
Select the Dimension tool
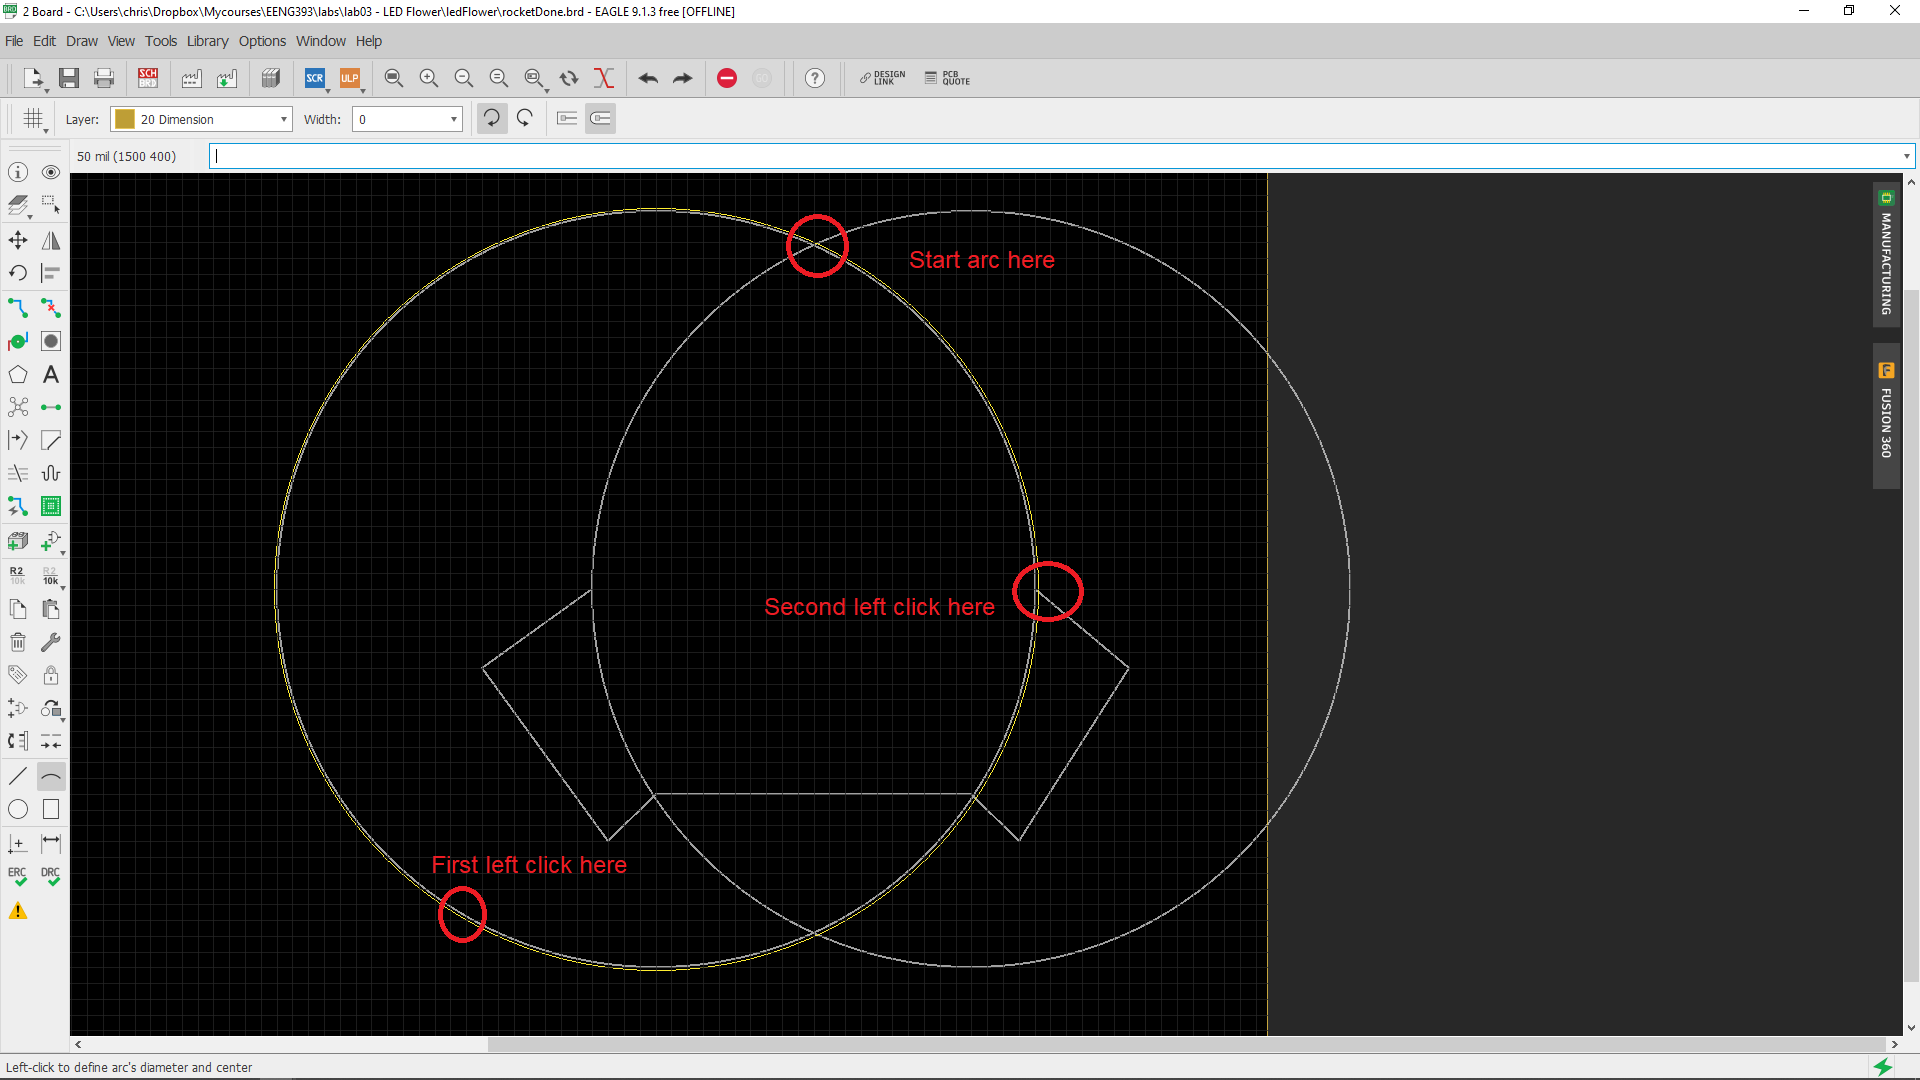[x=51, y=843]
